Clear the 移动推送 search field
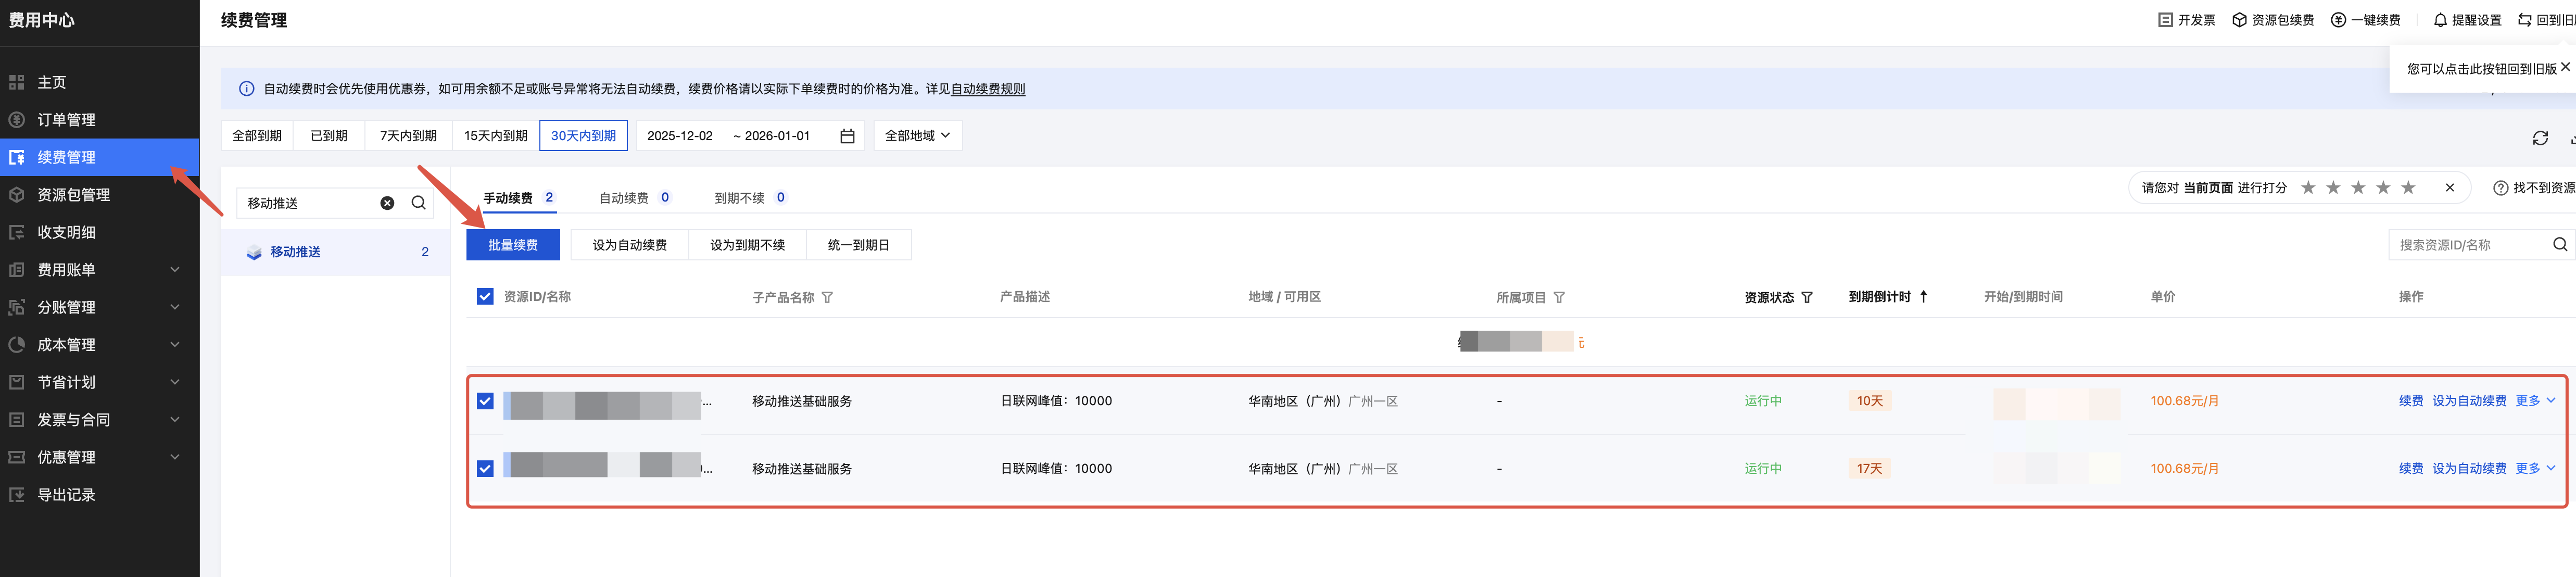This screenshot has height=577, width=2576. tap(387, 203)
